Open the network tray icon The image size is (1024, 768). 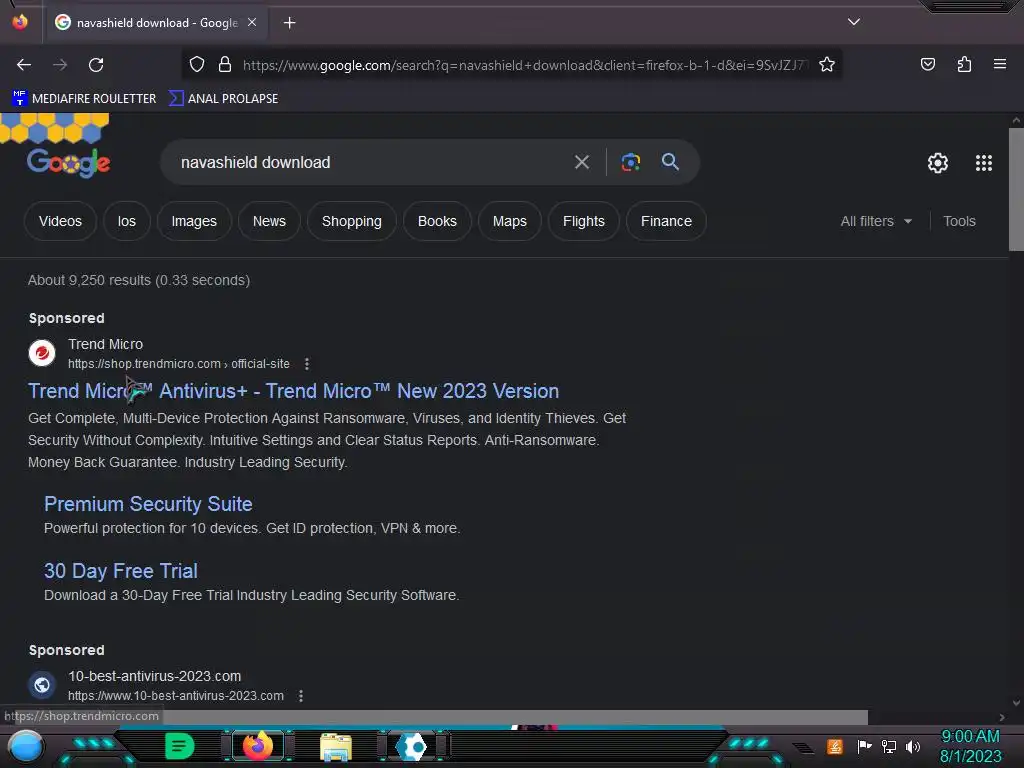tap(889, 746)
